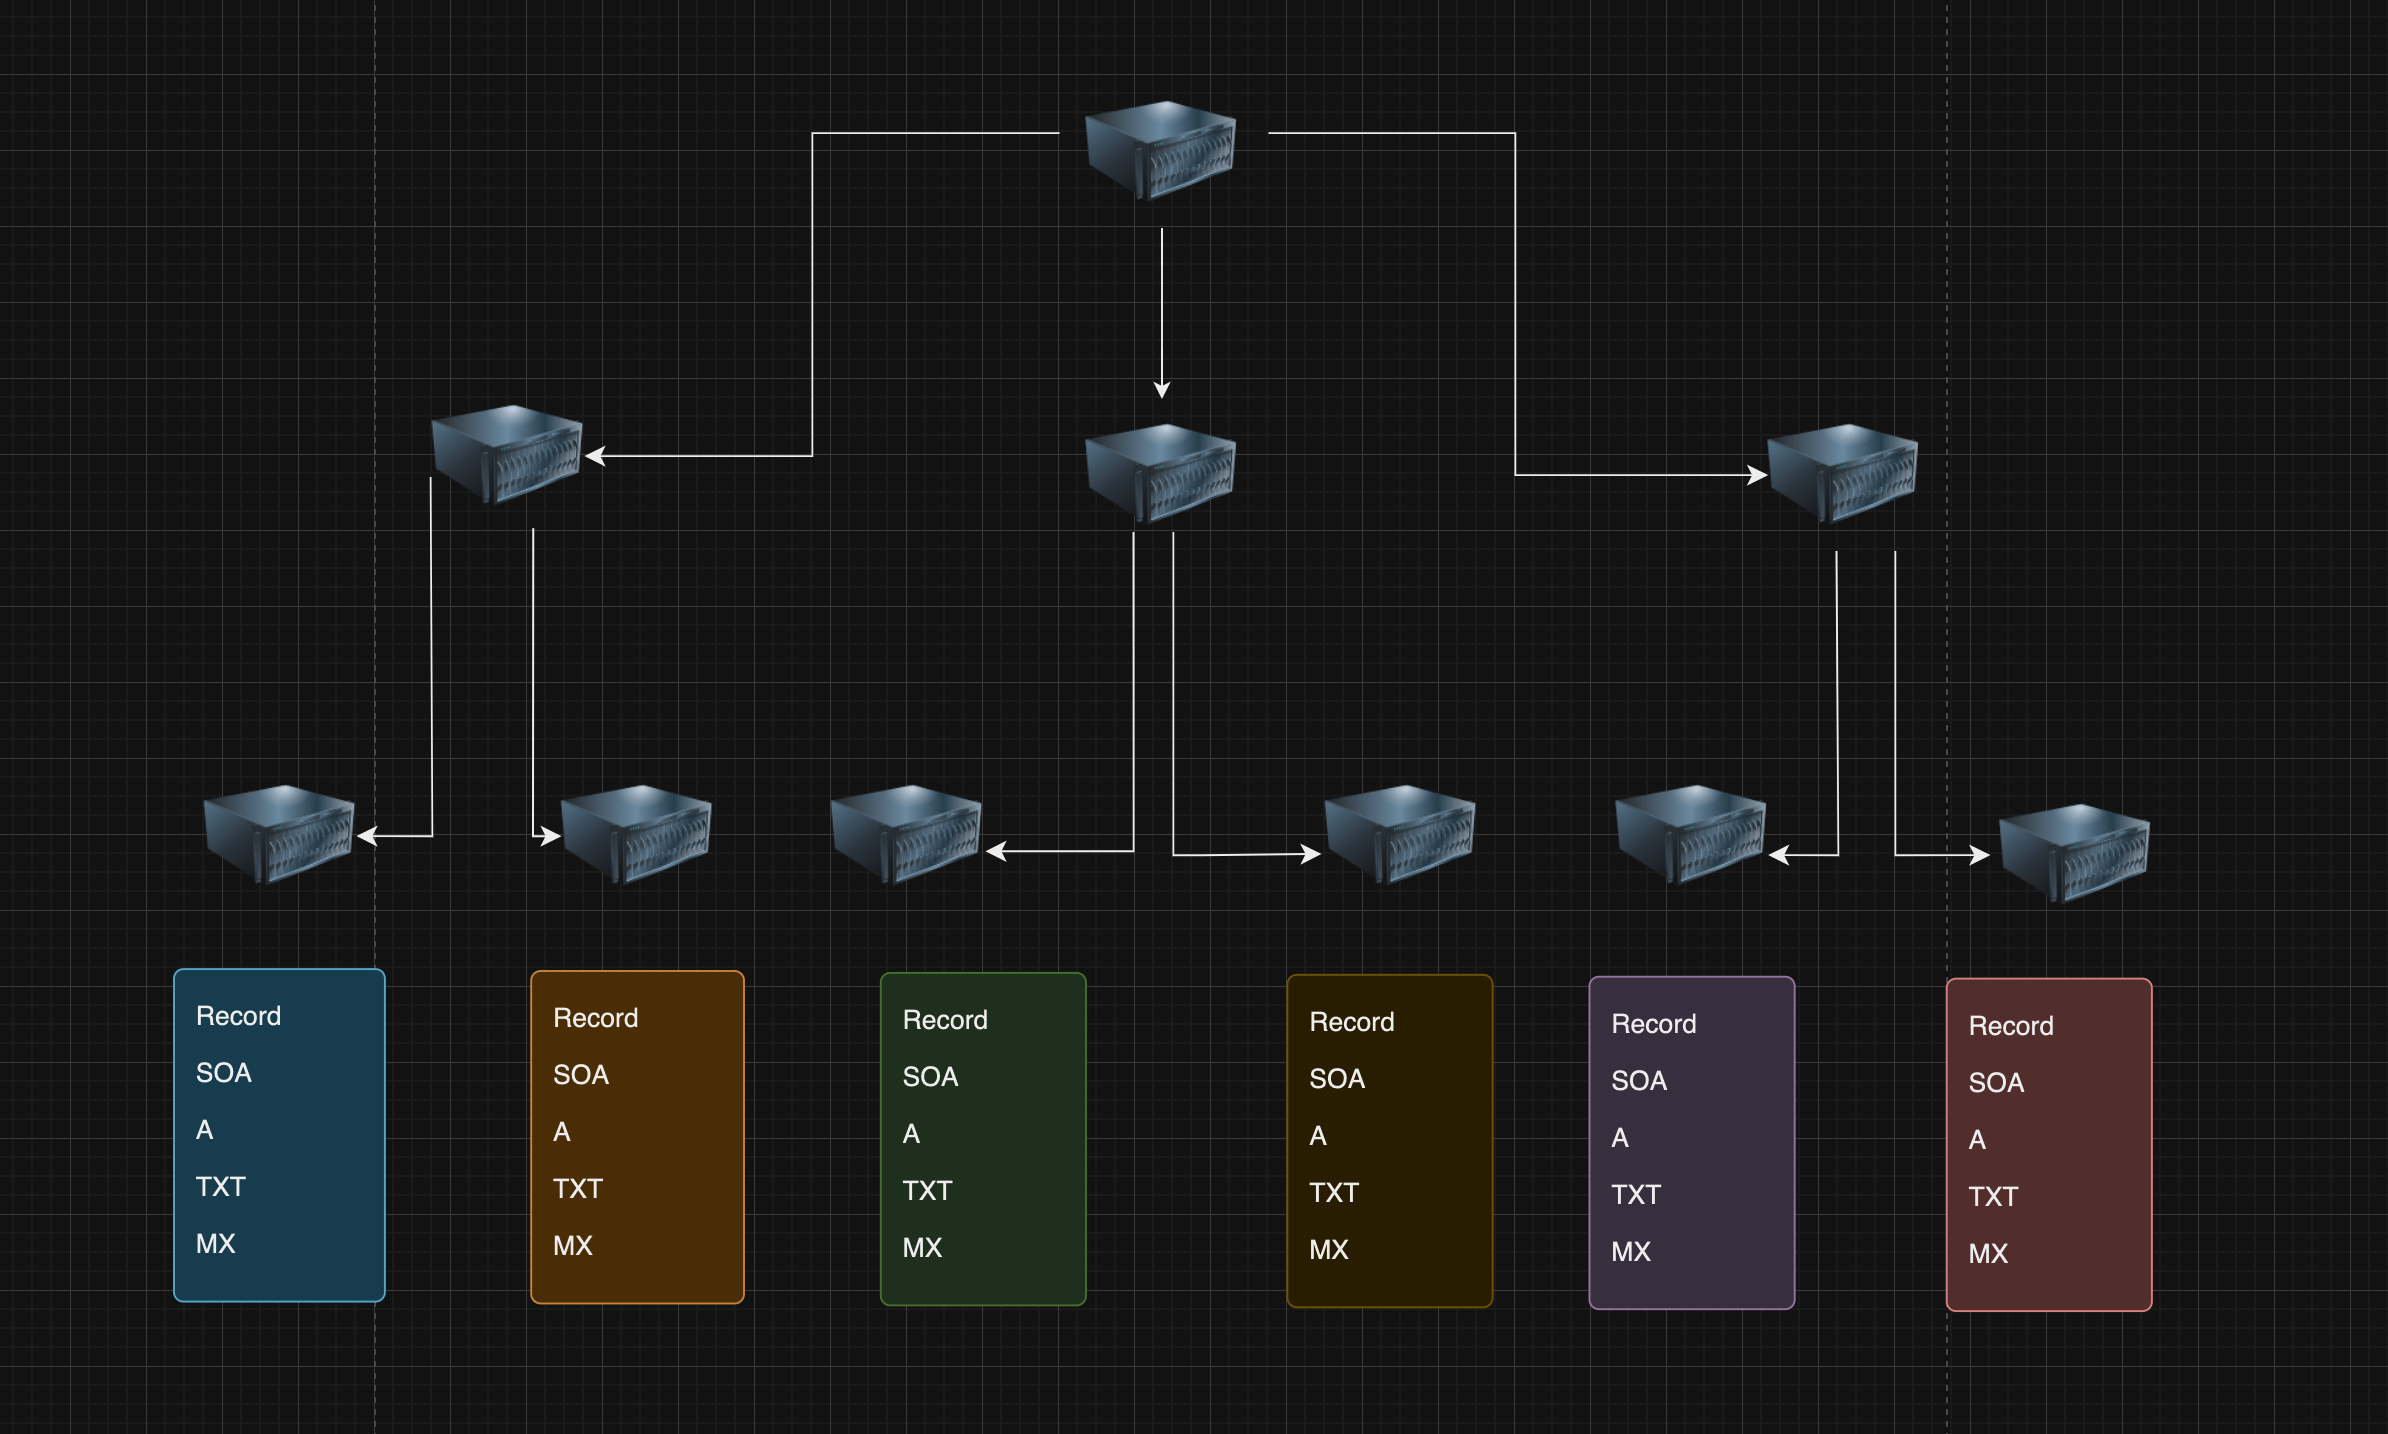Select server icon above the dark brown record box

pos(1400,834)
